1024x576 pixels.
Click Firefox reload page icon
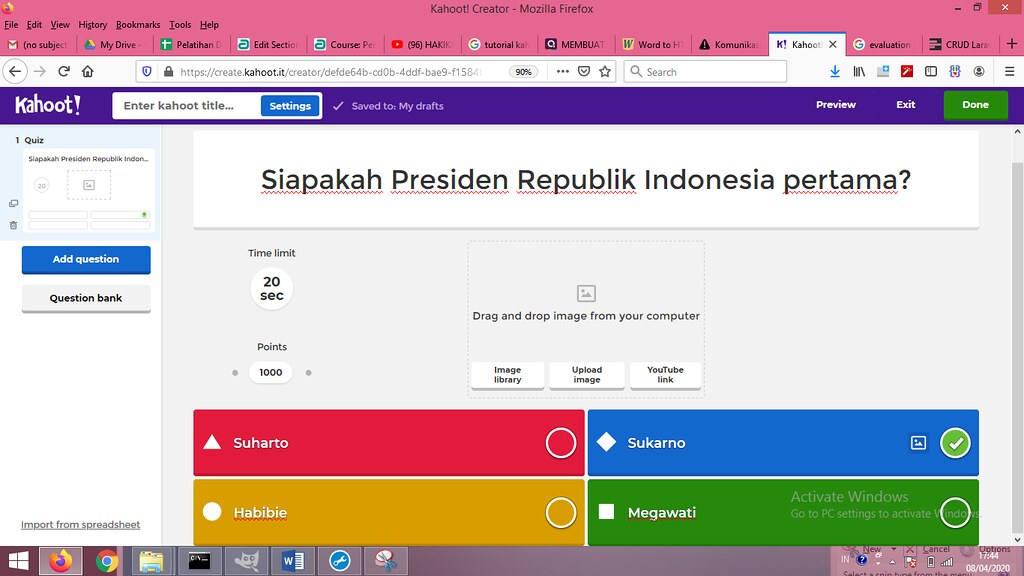[64, 71]
